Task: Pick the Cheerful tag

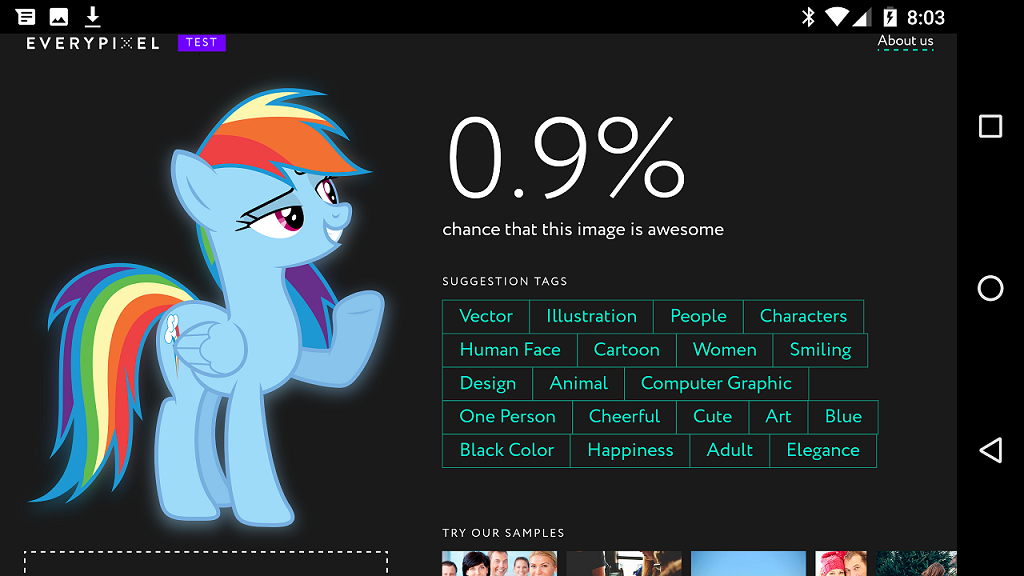Action: click(624, 417)
